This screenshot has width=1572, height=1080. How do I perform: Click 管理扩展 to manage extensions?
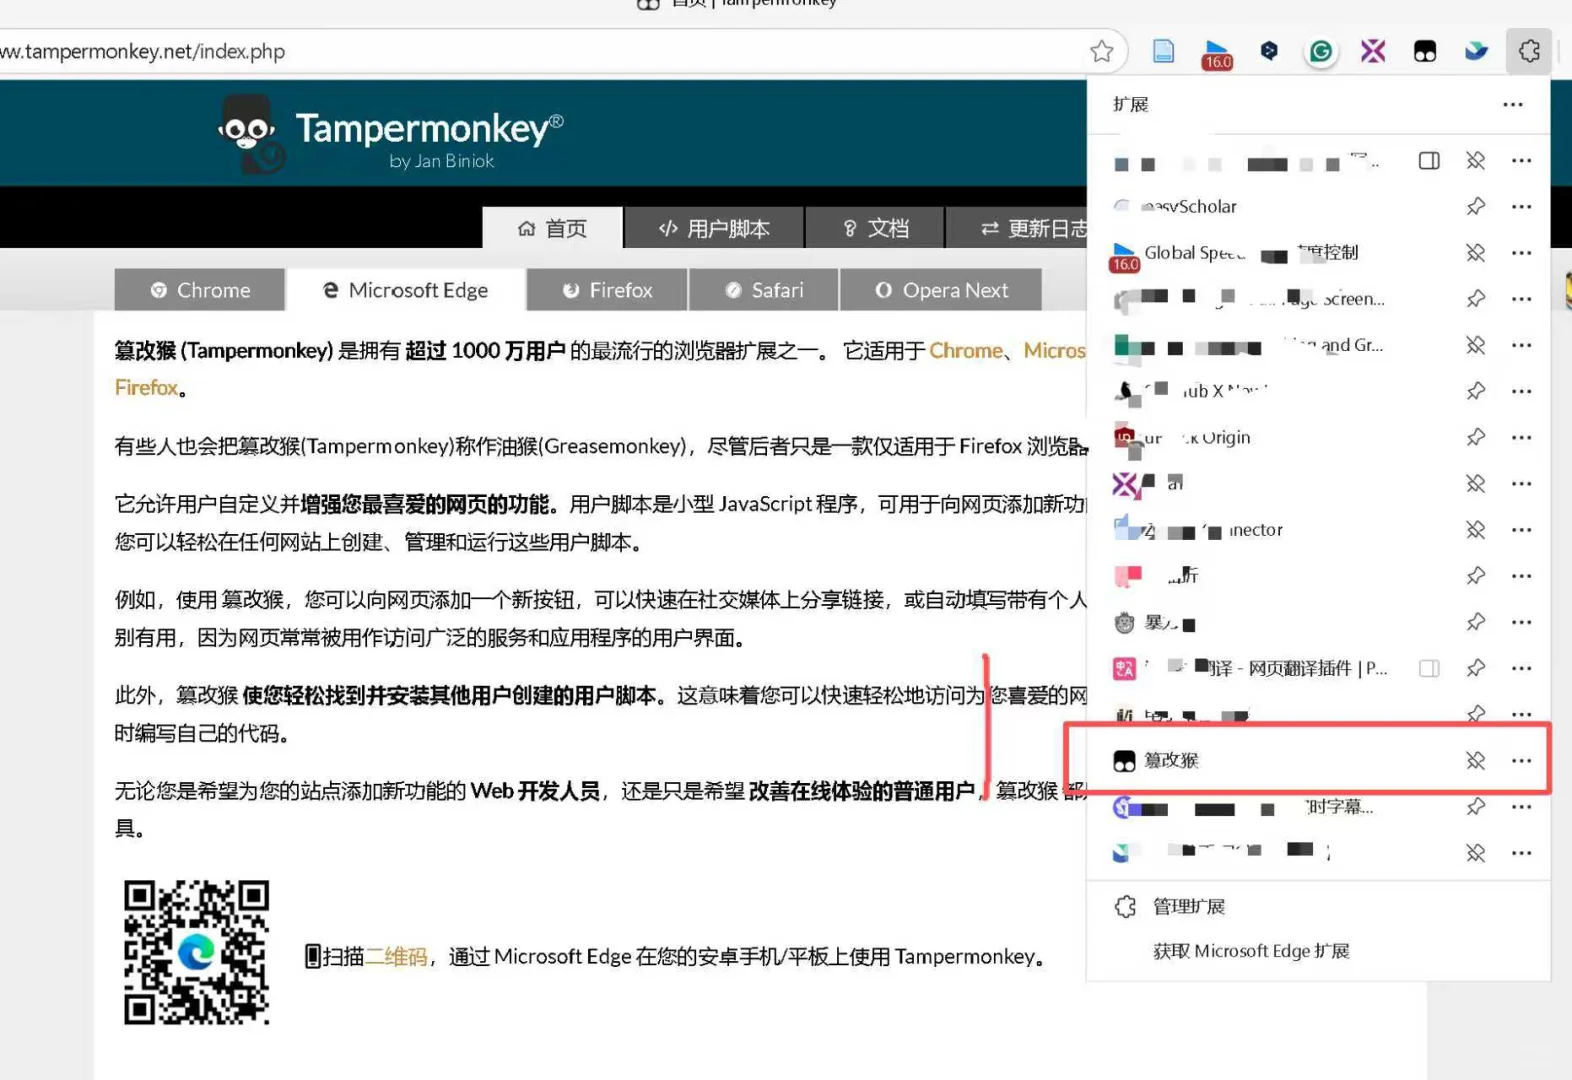[1189, 907]
